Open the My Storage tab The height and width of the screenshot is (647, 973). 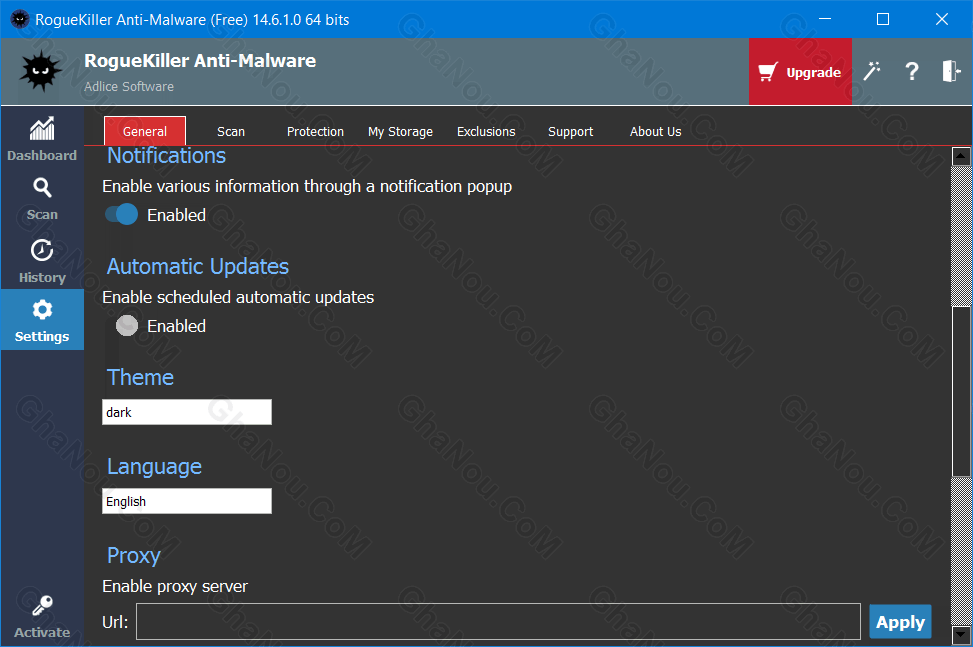(x=400, y=132)
